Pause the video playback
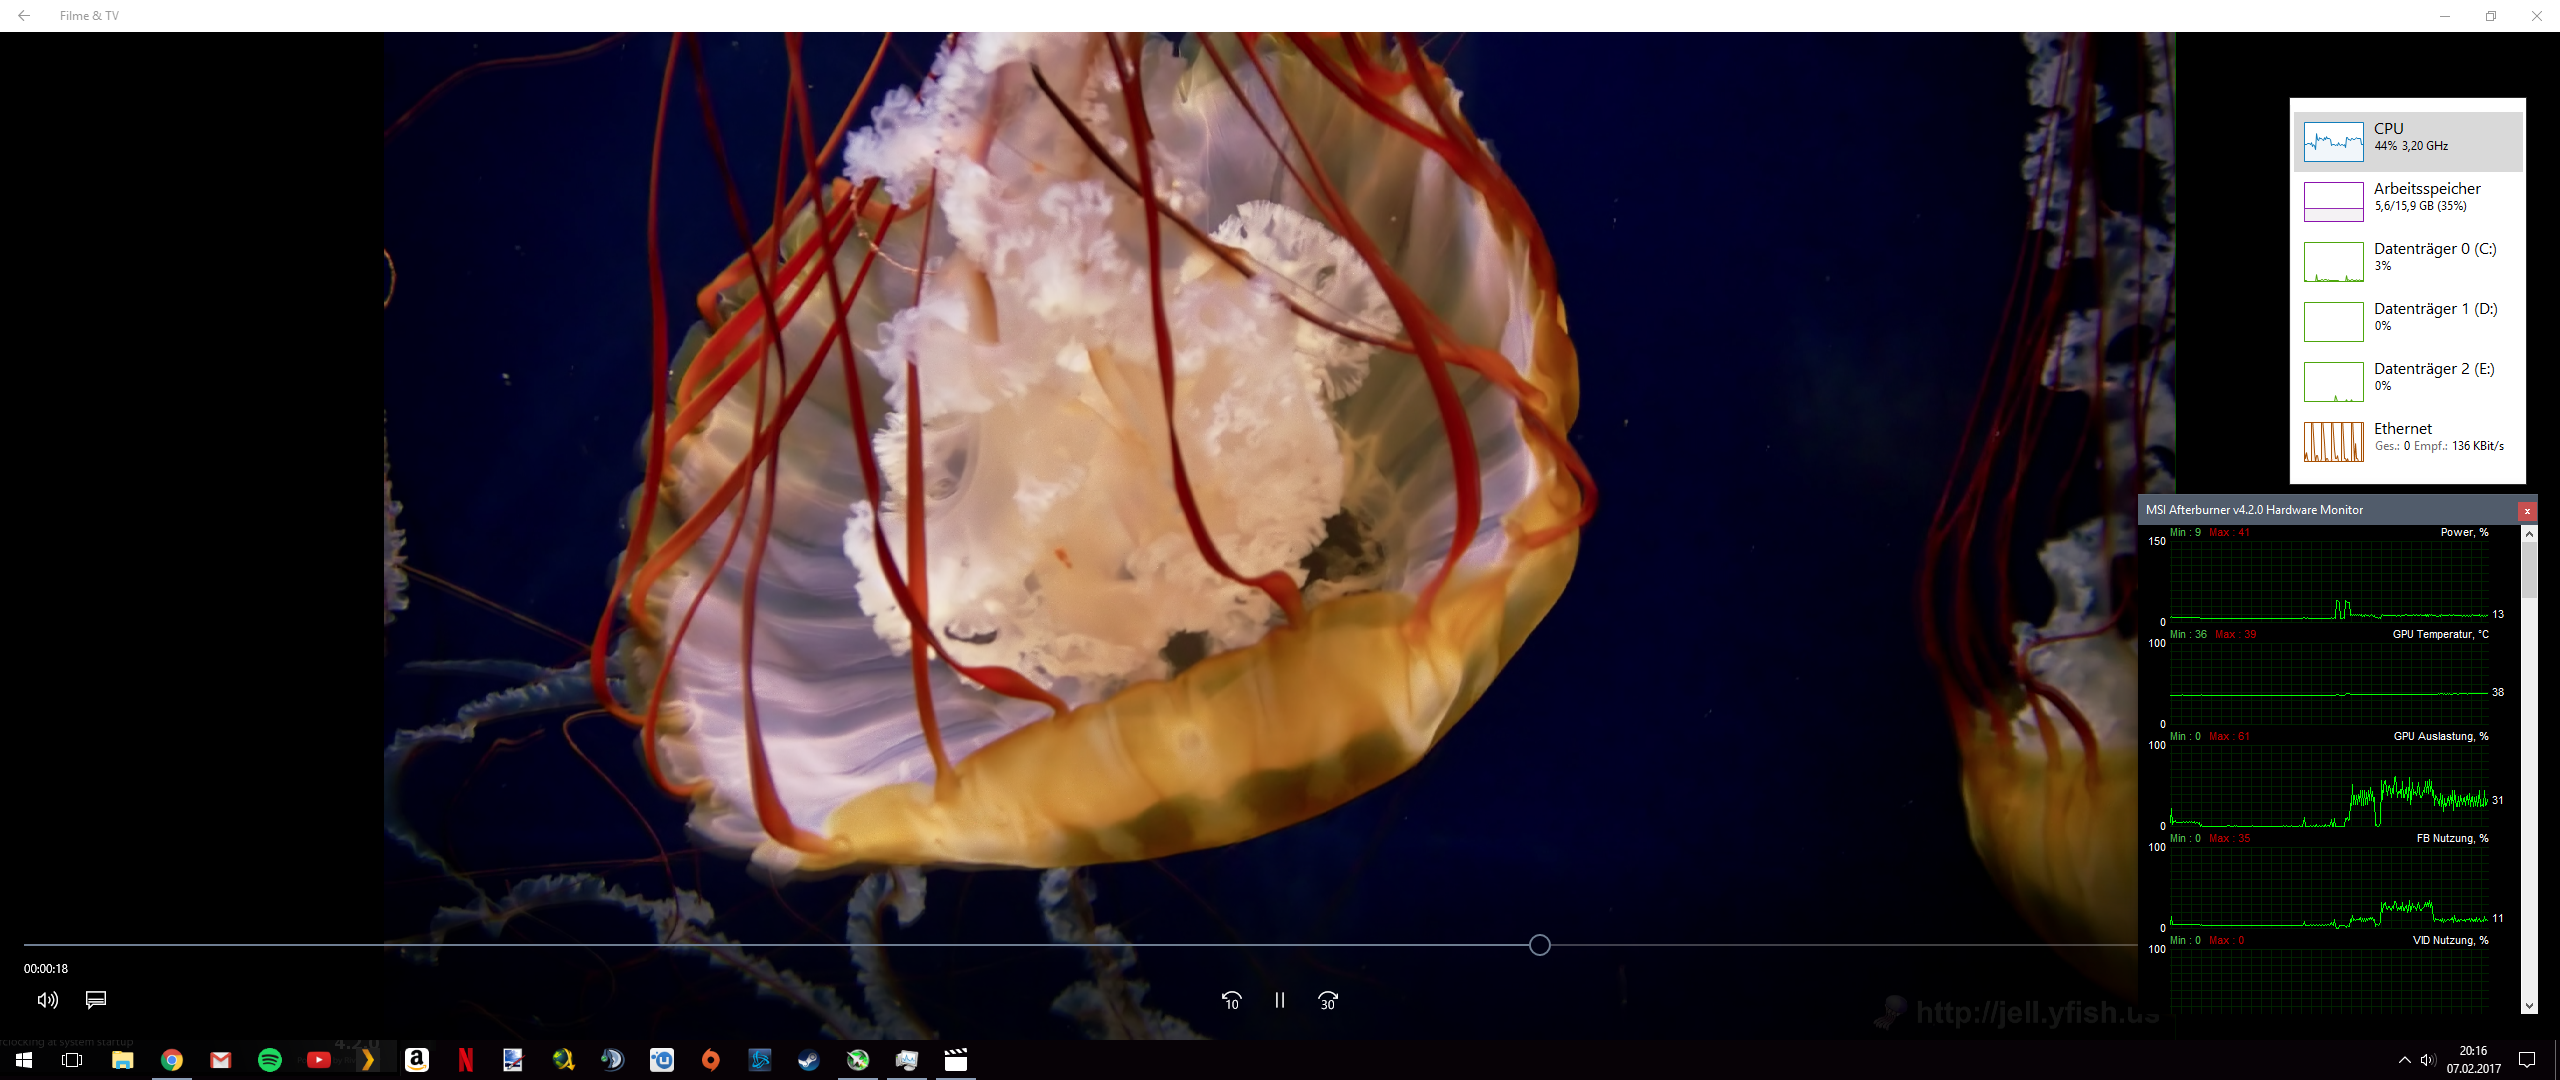This screenshot has height=1080, width=2560. pos(1279,1000)
